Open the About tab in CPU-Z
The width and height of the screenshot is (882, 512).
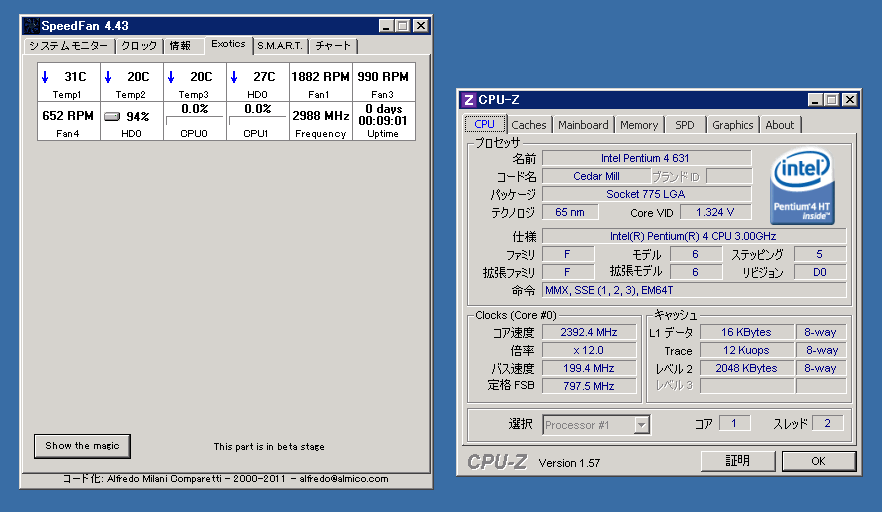pos(780,125)
